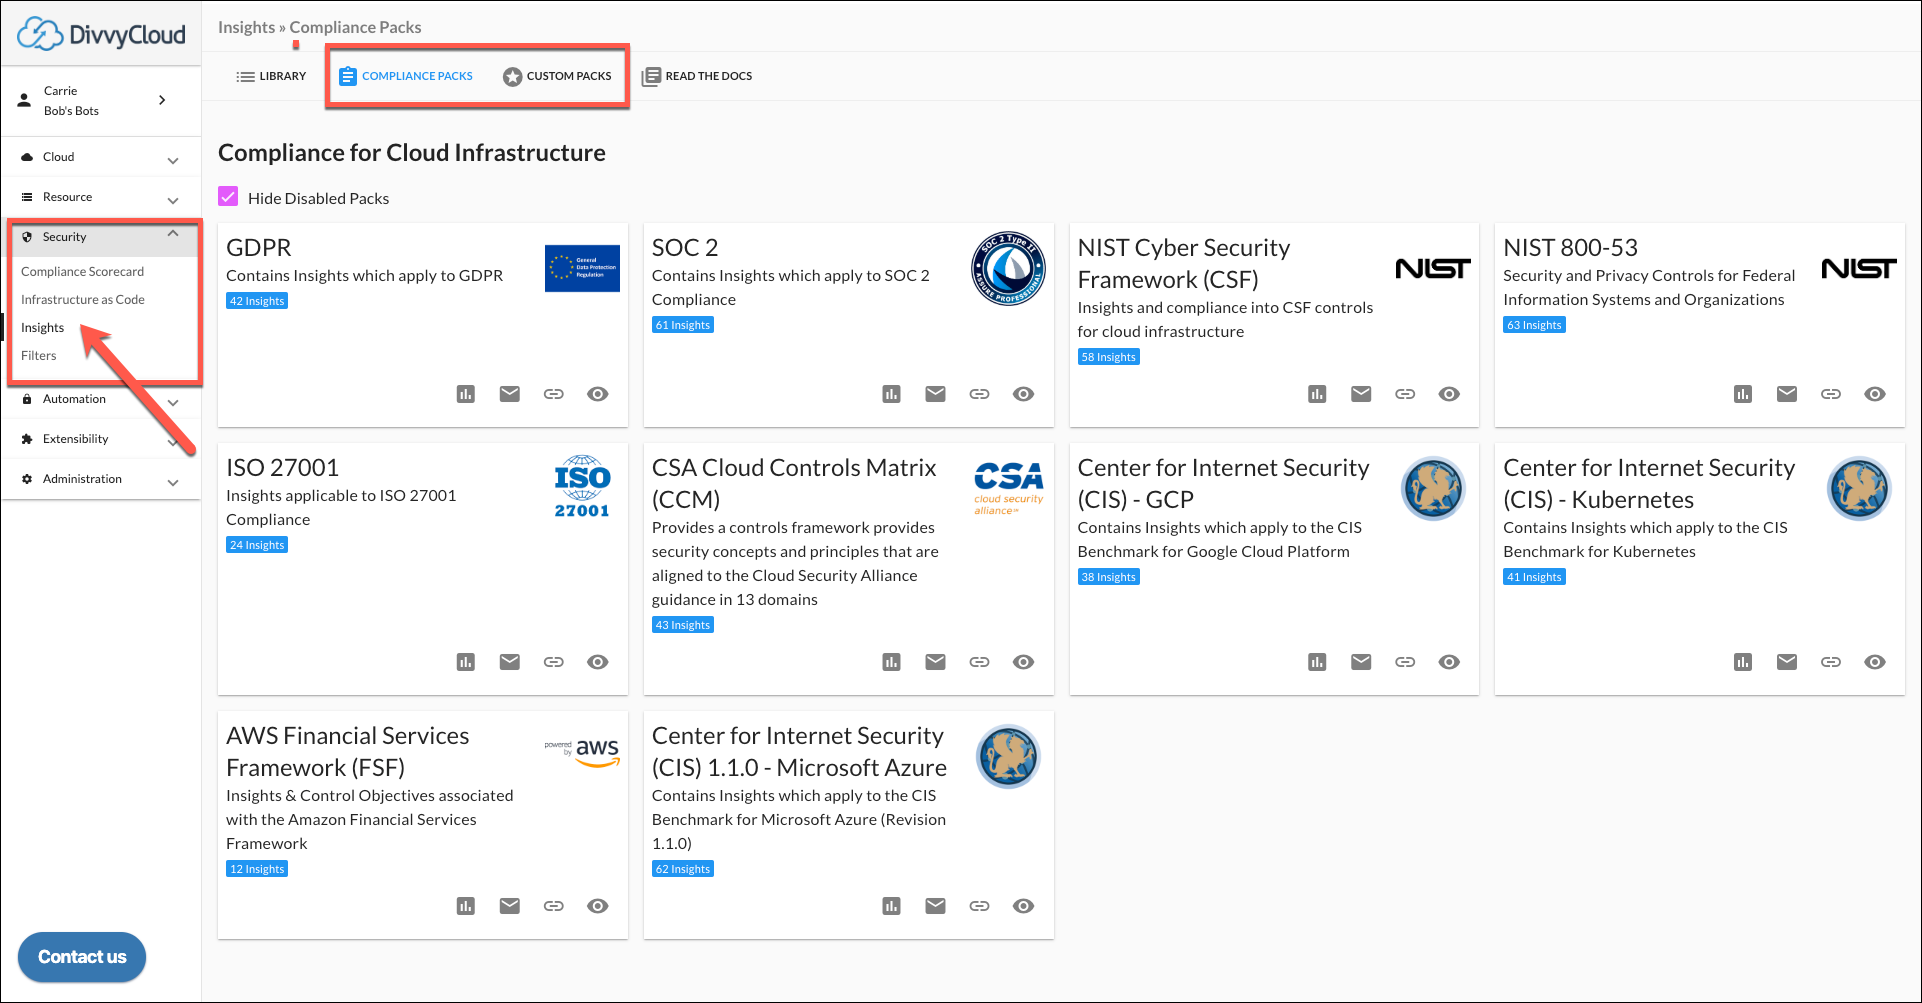Click the 42 Insights badge on GDPR

(257, 301)
